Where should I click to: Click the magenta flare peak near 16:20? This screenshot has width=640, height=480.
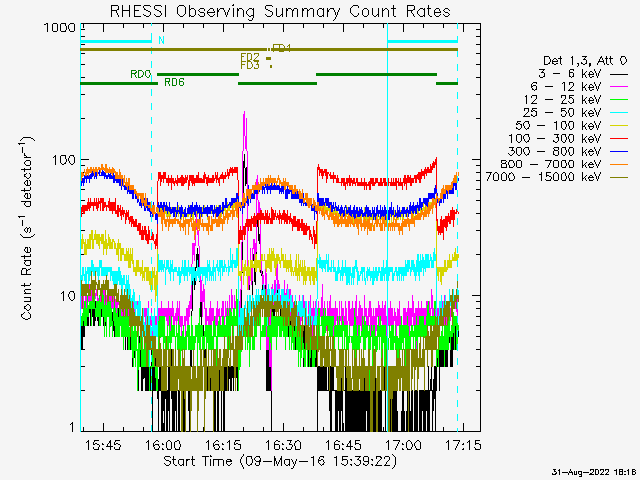point(244,116)
